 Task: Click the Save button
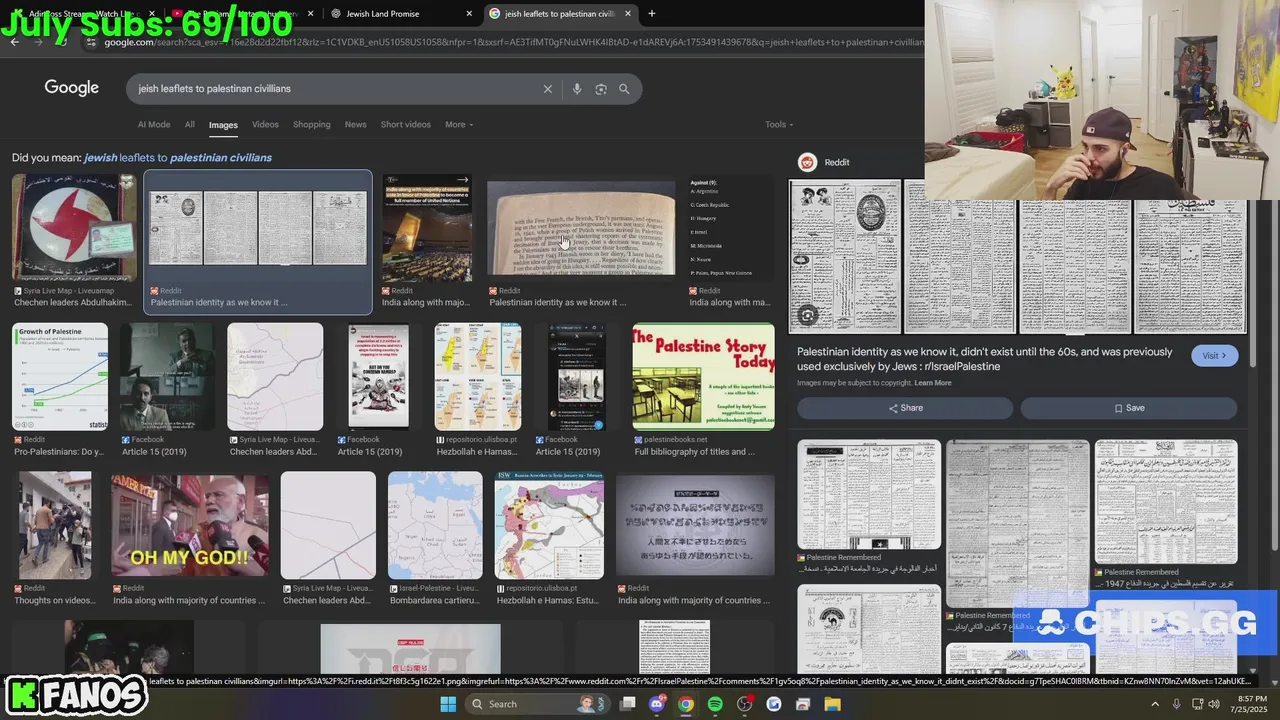point(1129,408)
